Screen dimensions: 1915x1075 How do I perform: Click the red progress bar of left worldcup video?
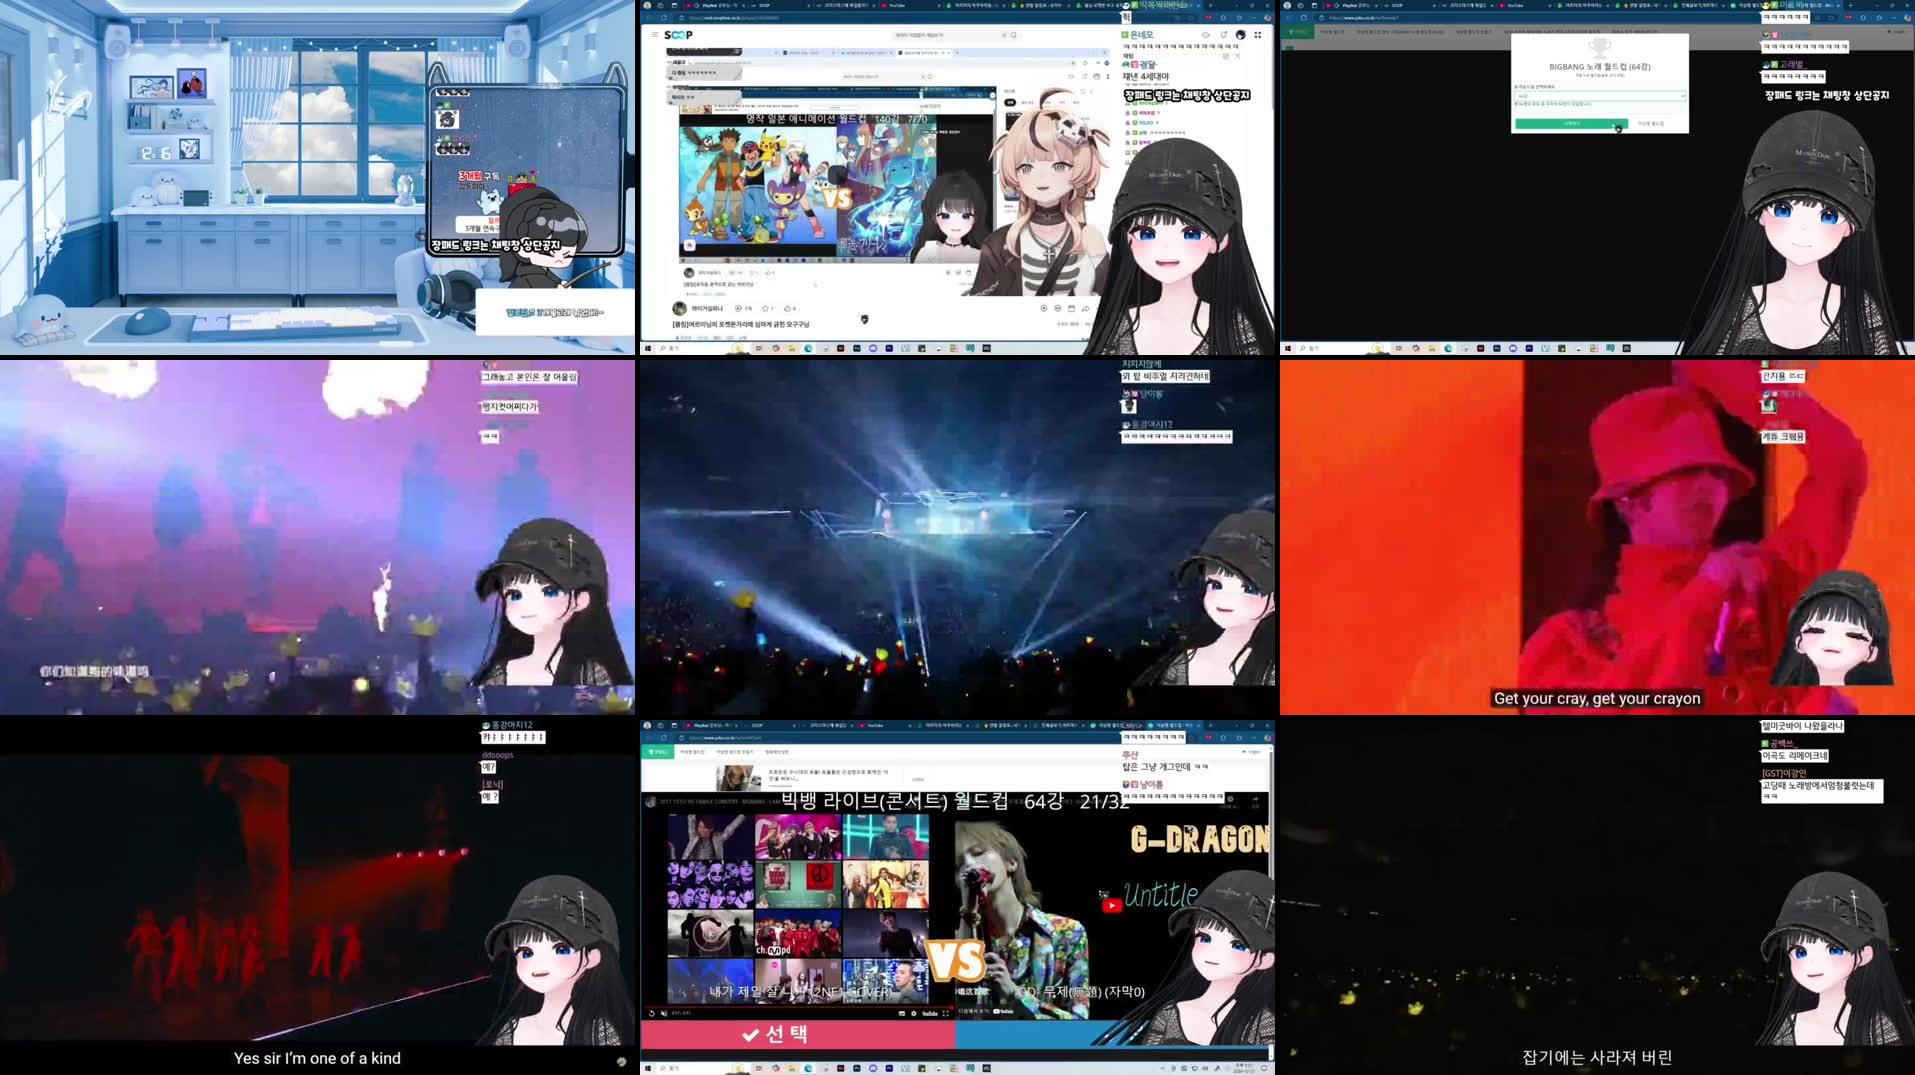click(x=797, y=1006)
